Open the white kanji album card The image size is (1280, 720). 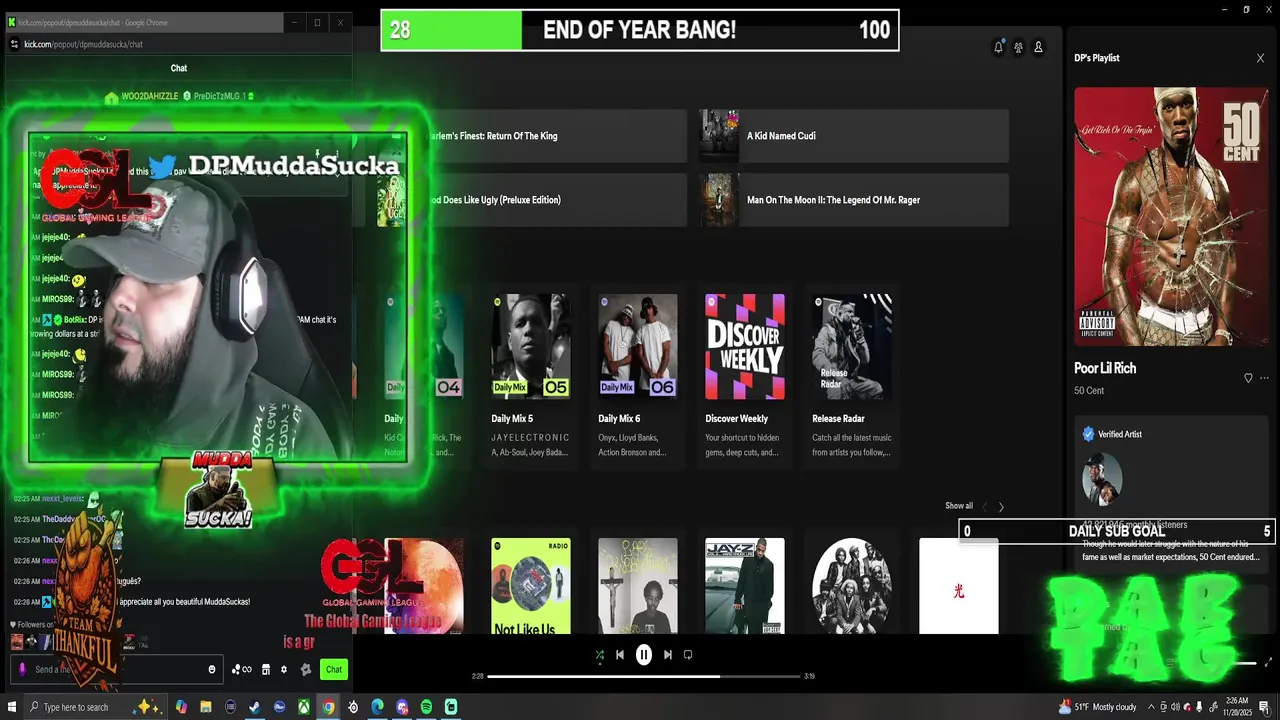coord(958,586)
